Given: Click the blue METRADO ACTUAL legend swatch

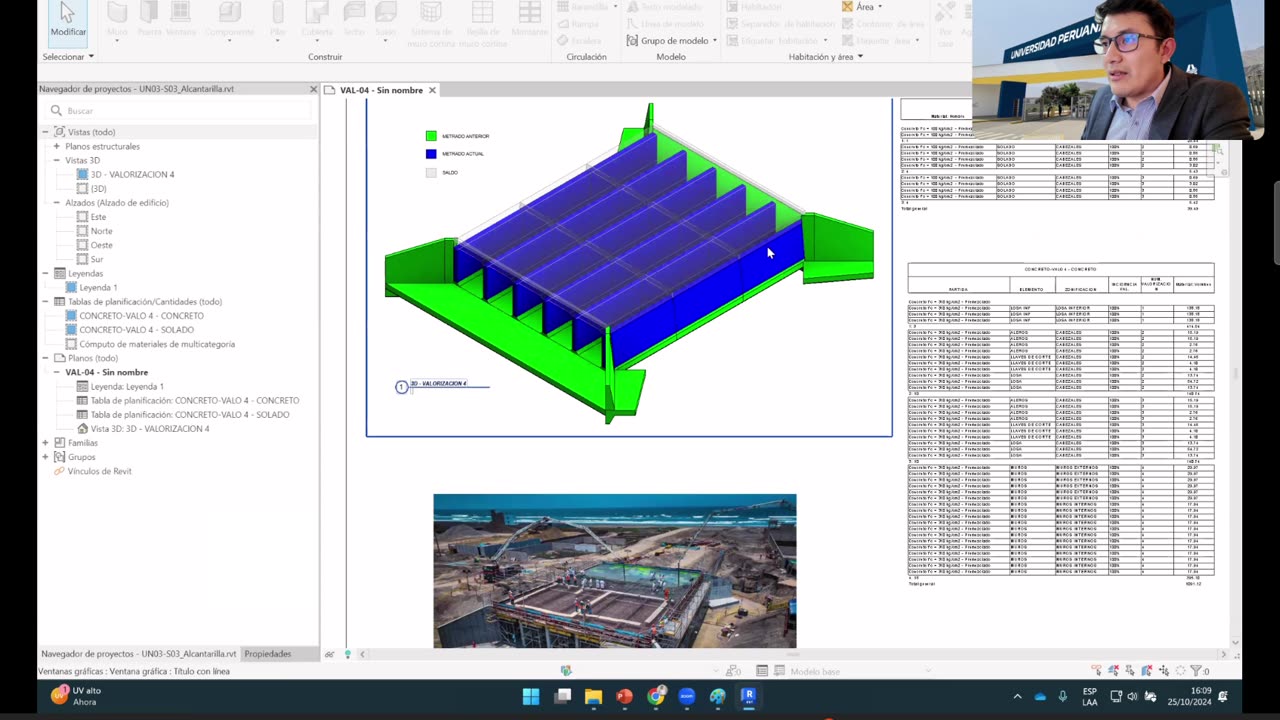Looking at the screenshot, I should (x=431, y=154).
